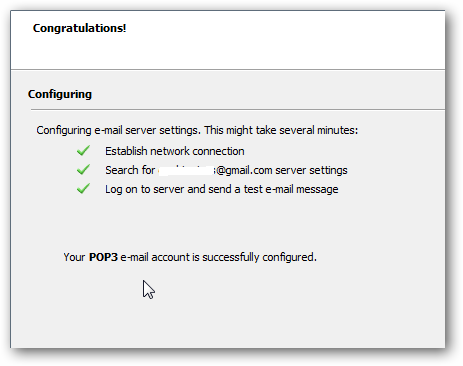Screen dimensions: 463x366
Task: Click the phrase e-mail account is
Action: pyautogui.click(x=160, y=257)
